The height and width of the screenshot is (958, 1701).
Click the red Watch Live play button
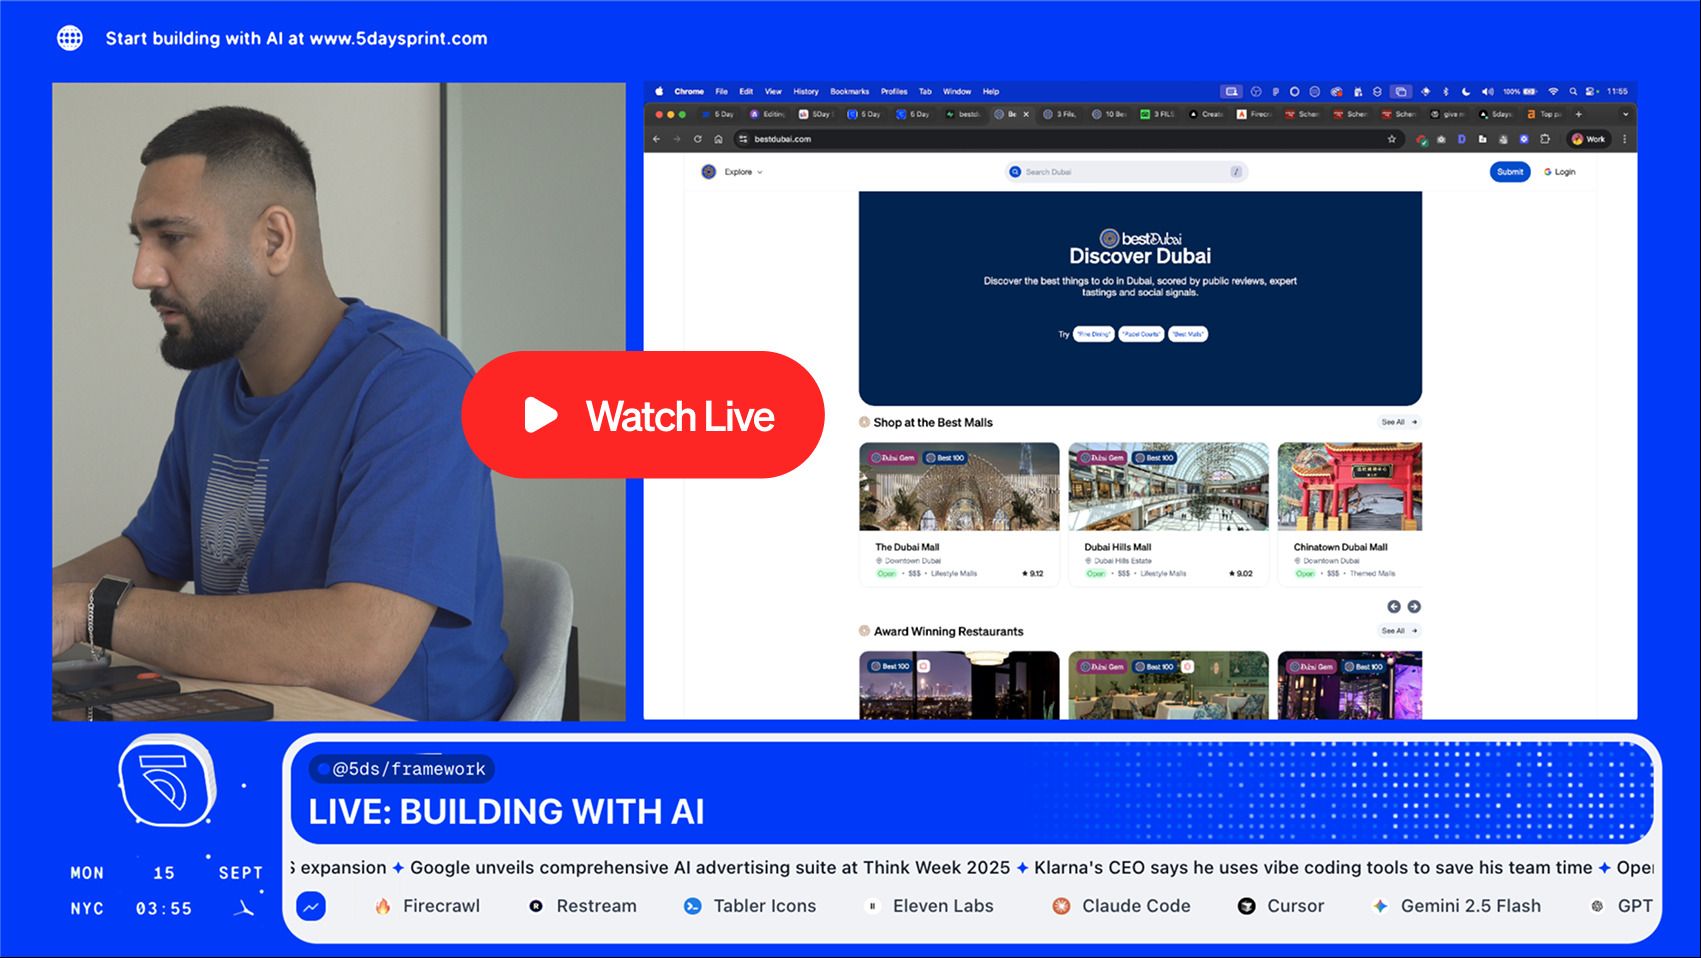tap(643, 415)
